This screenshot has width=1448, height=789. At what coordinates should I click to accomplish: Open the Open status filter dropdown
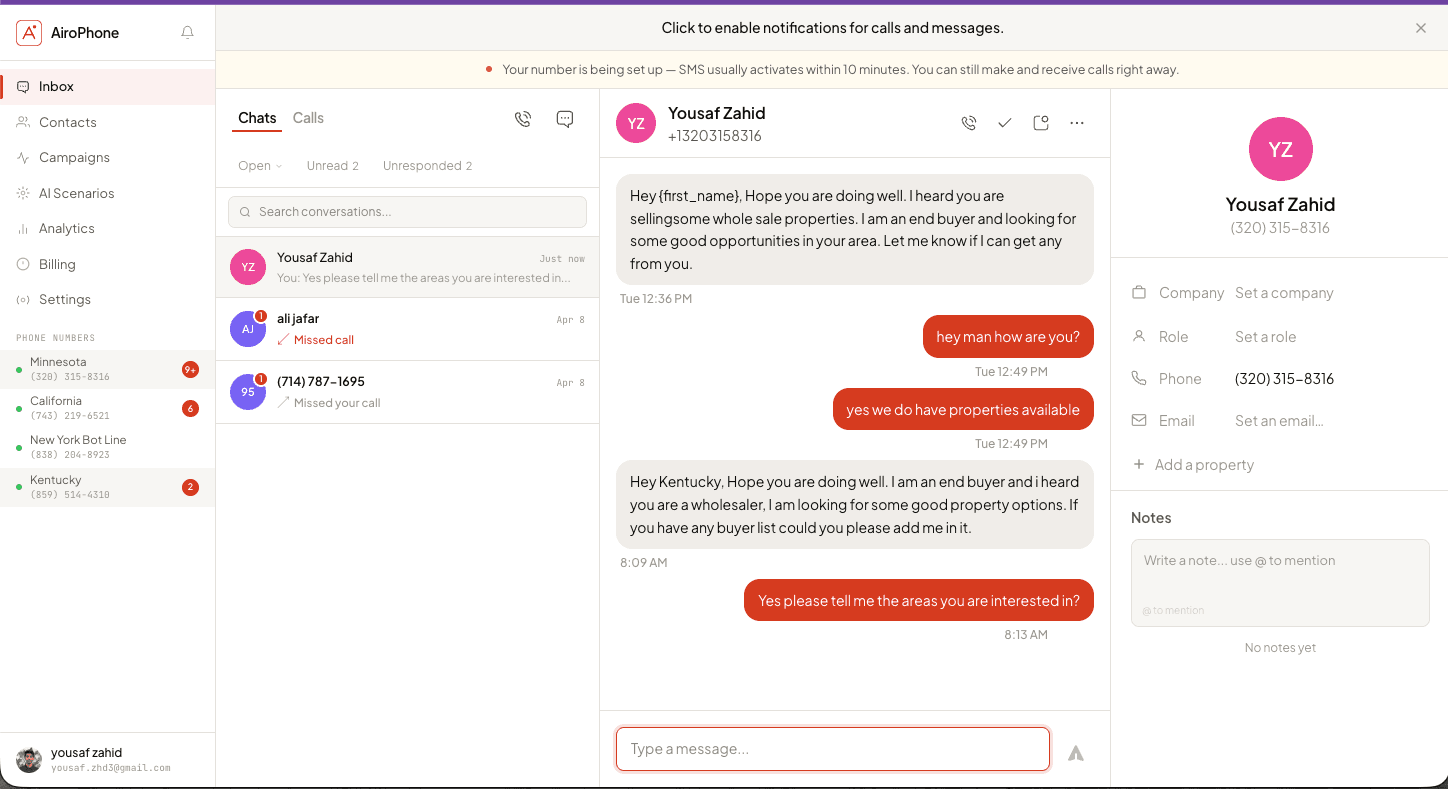click(x=260, y=166)
